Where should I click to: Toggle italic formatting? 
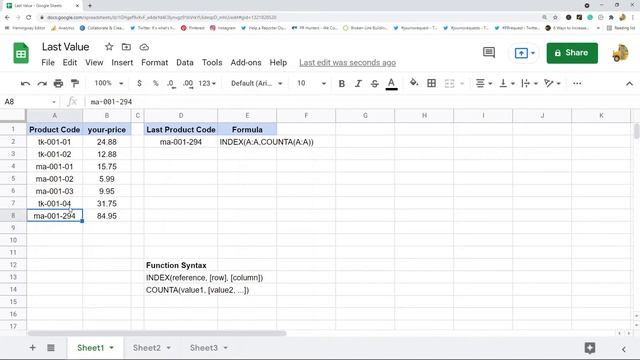pos(358,84)
